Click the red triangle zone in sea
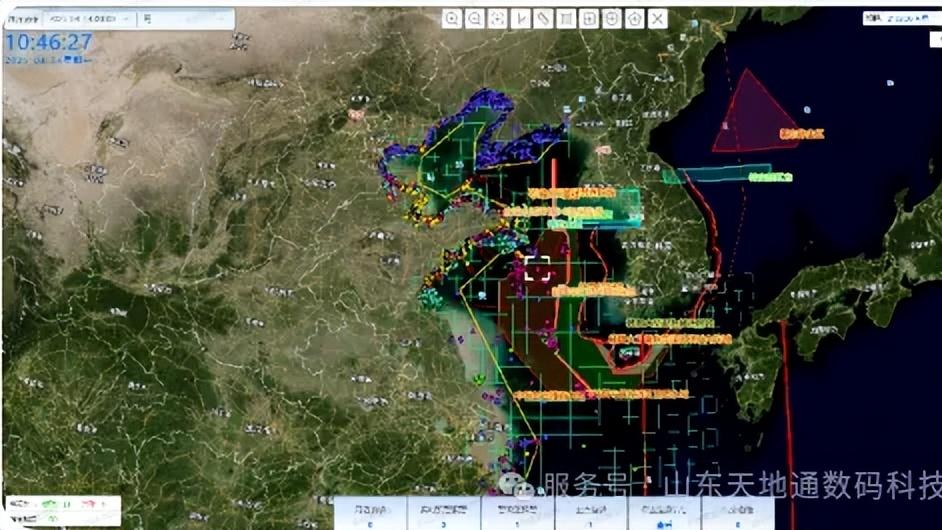Image resolution: width=942 pixels, height=530 pixels. coord(752,117)
